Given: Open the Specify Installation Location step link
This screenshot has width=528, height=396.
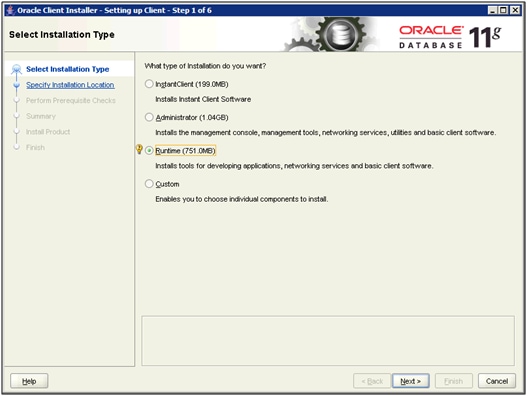Looking at the screenshot, I should click(x=70, y=85).
